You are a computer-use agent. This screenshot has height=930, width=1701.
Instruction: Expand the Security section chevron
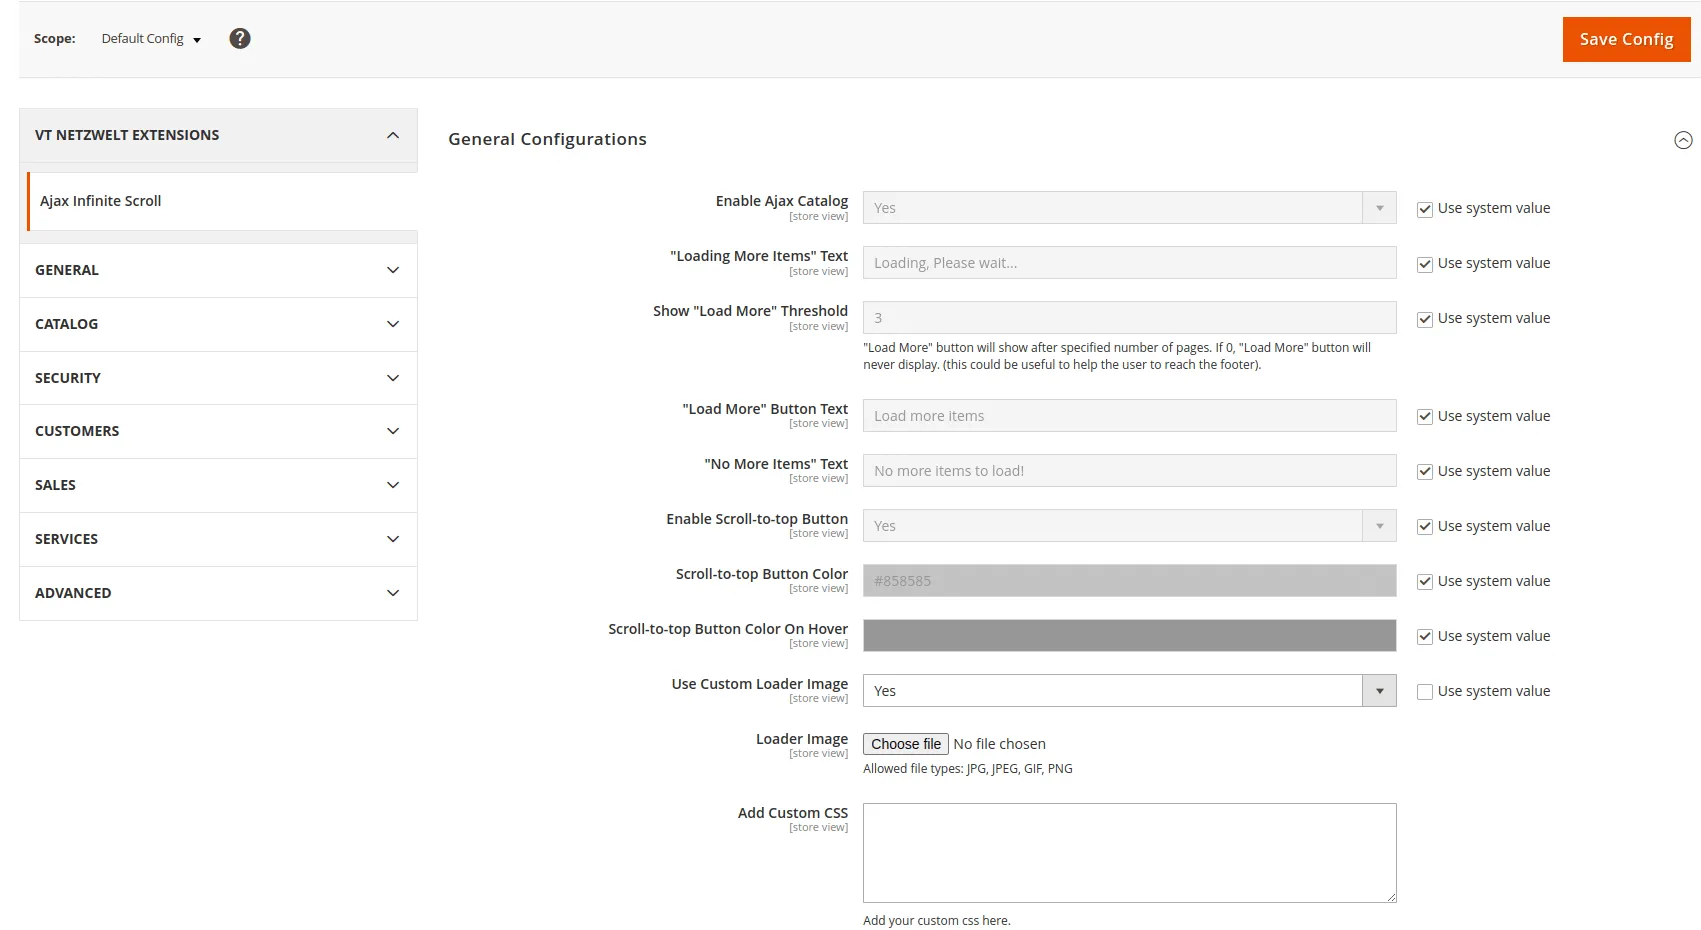point(393,378)
